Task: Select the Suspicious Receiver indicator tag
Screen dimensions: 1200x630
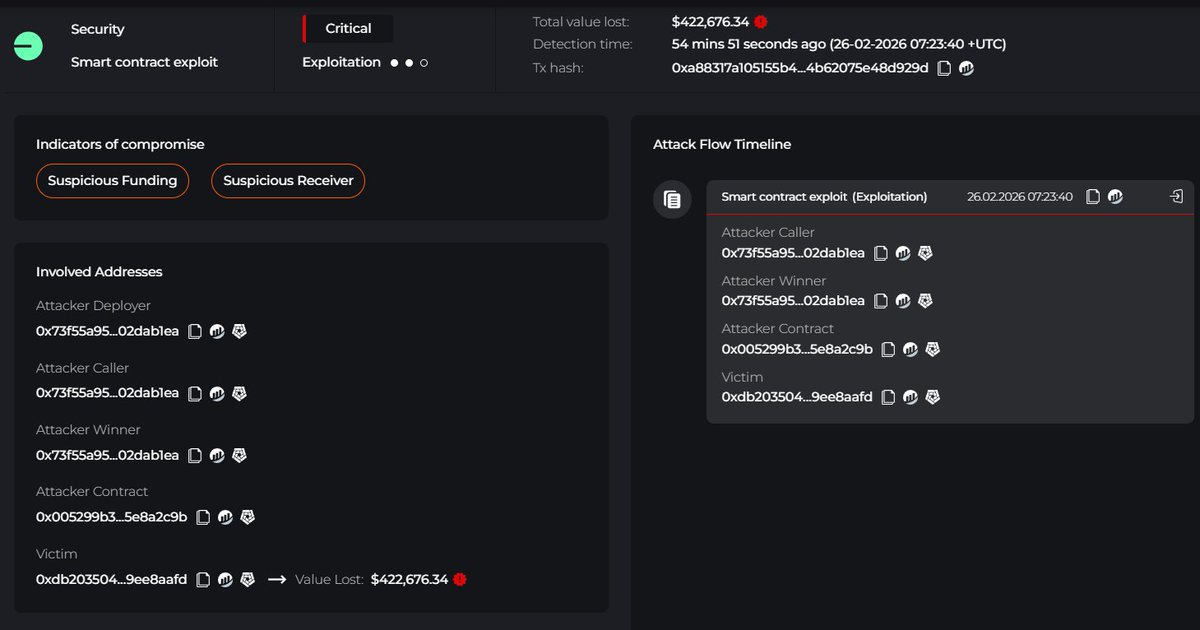Action: click(x=288, y=181)
